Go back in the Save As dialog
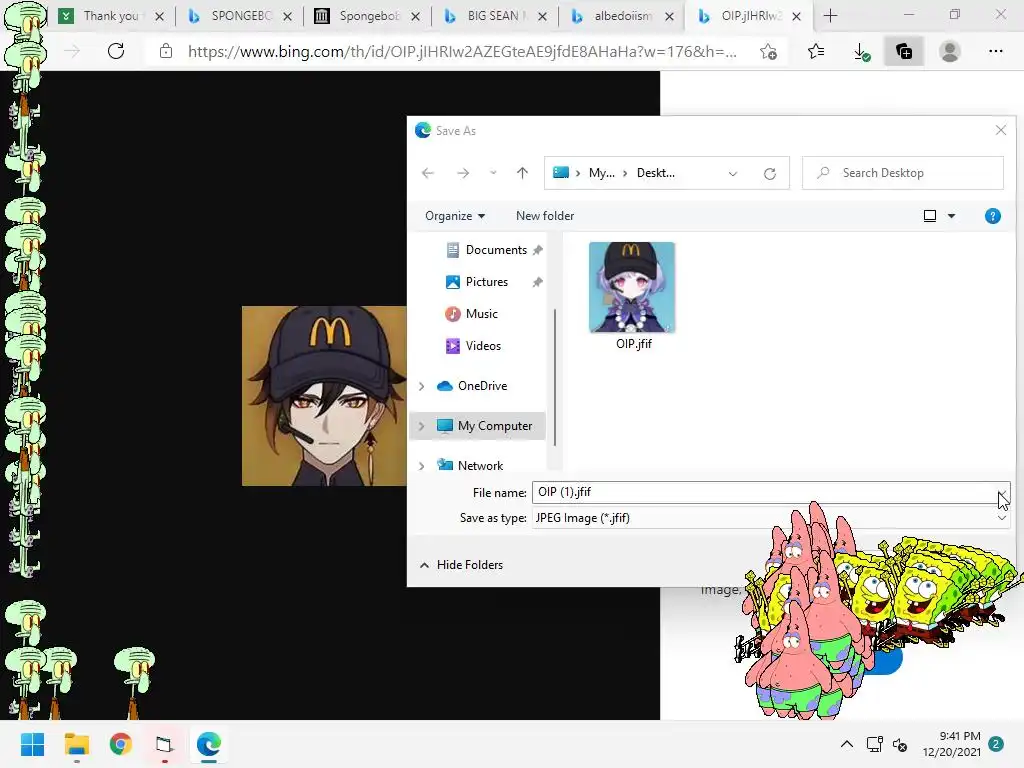1024x768 pixels. [428, 173]
